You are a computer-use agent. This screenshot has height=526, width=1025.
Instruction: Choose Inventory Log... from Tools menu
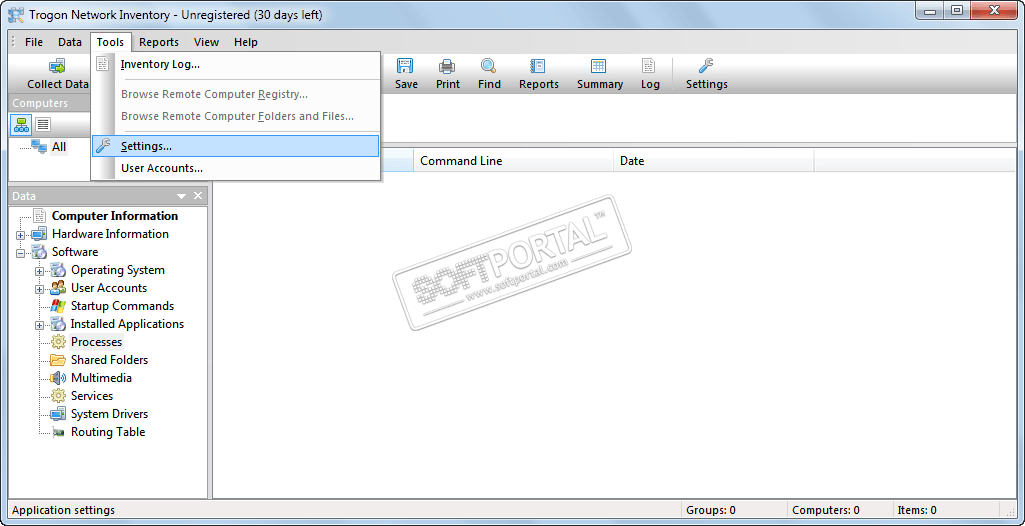coord(235,64)
